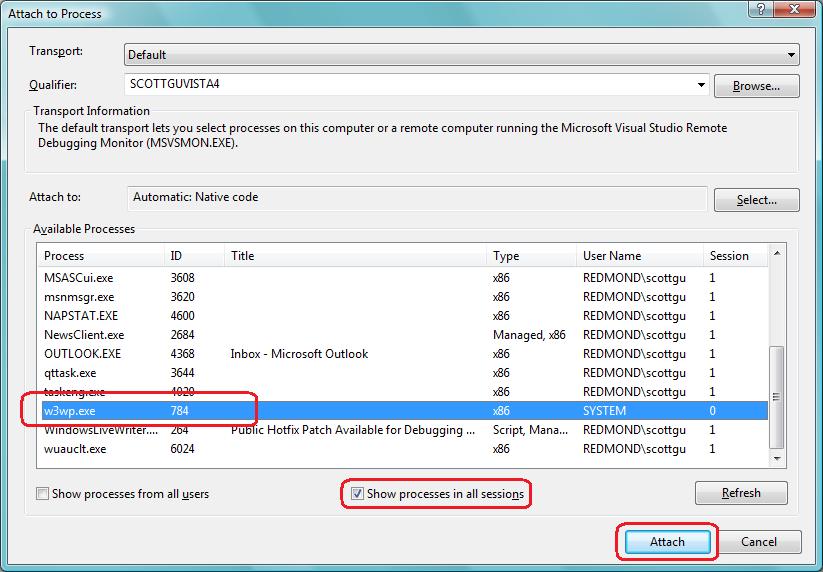Select the NAPSTAT.EXE process row

(403, 316)
